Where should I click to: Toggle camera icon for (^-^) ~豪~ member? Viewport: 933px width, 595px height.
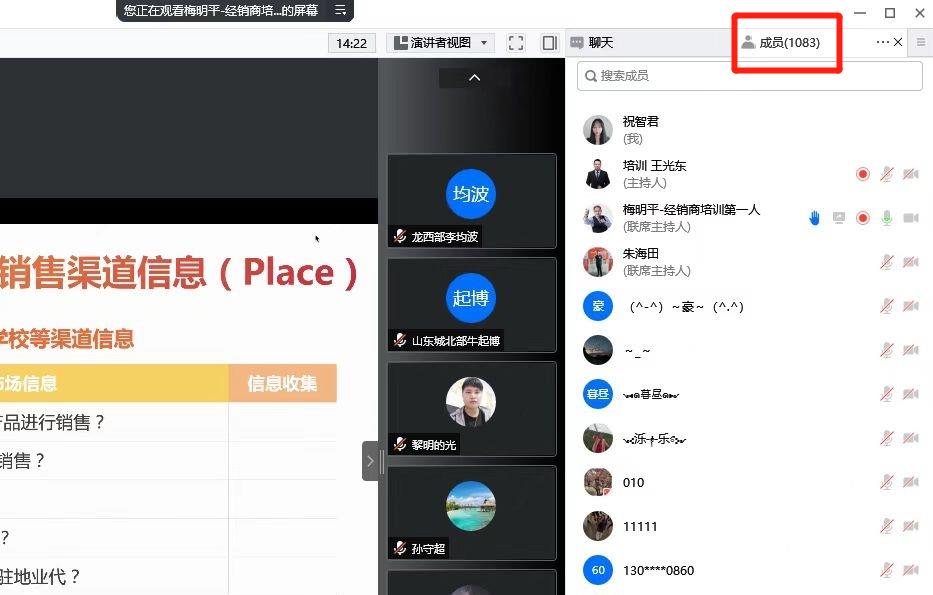(910, 306)
